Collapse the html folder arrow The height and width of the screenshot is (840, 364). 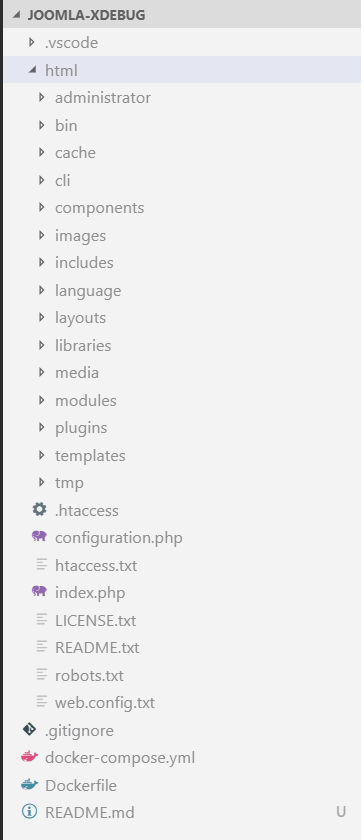coord(32,70)
